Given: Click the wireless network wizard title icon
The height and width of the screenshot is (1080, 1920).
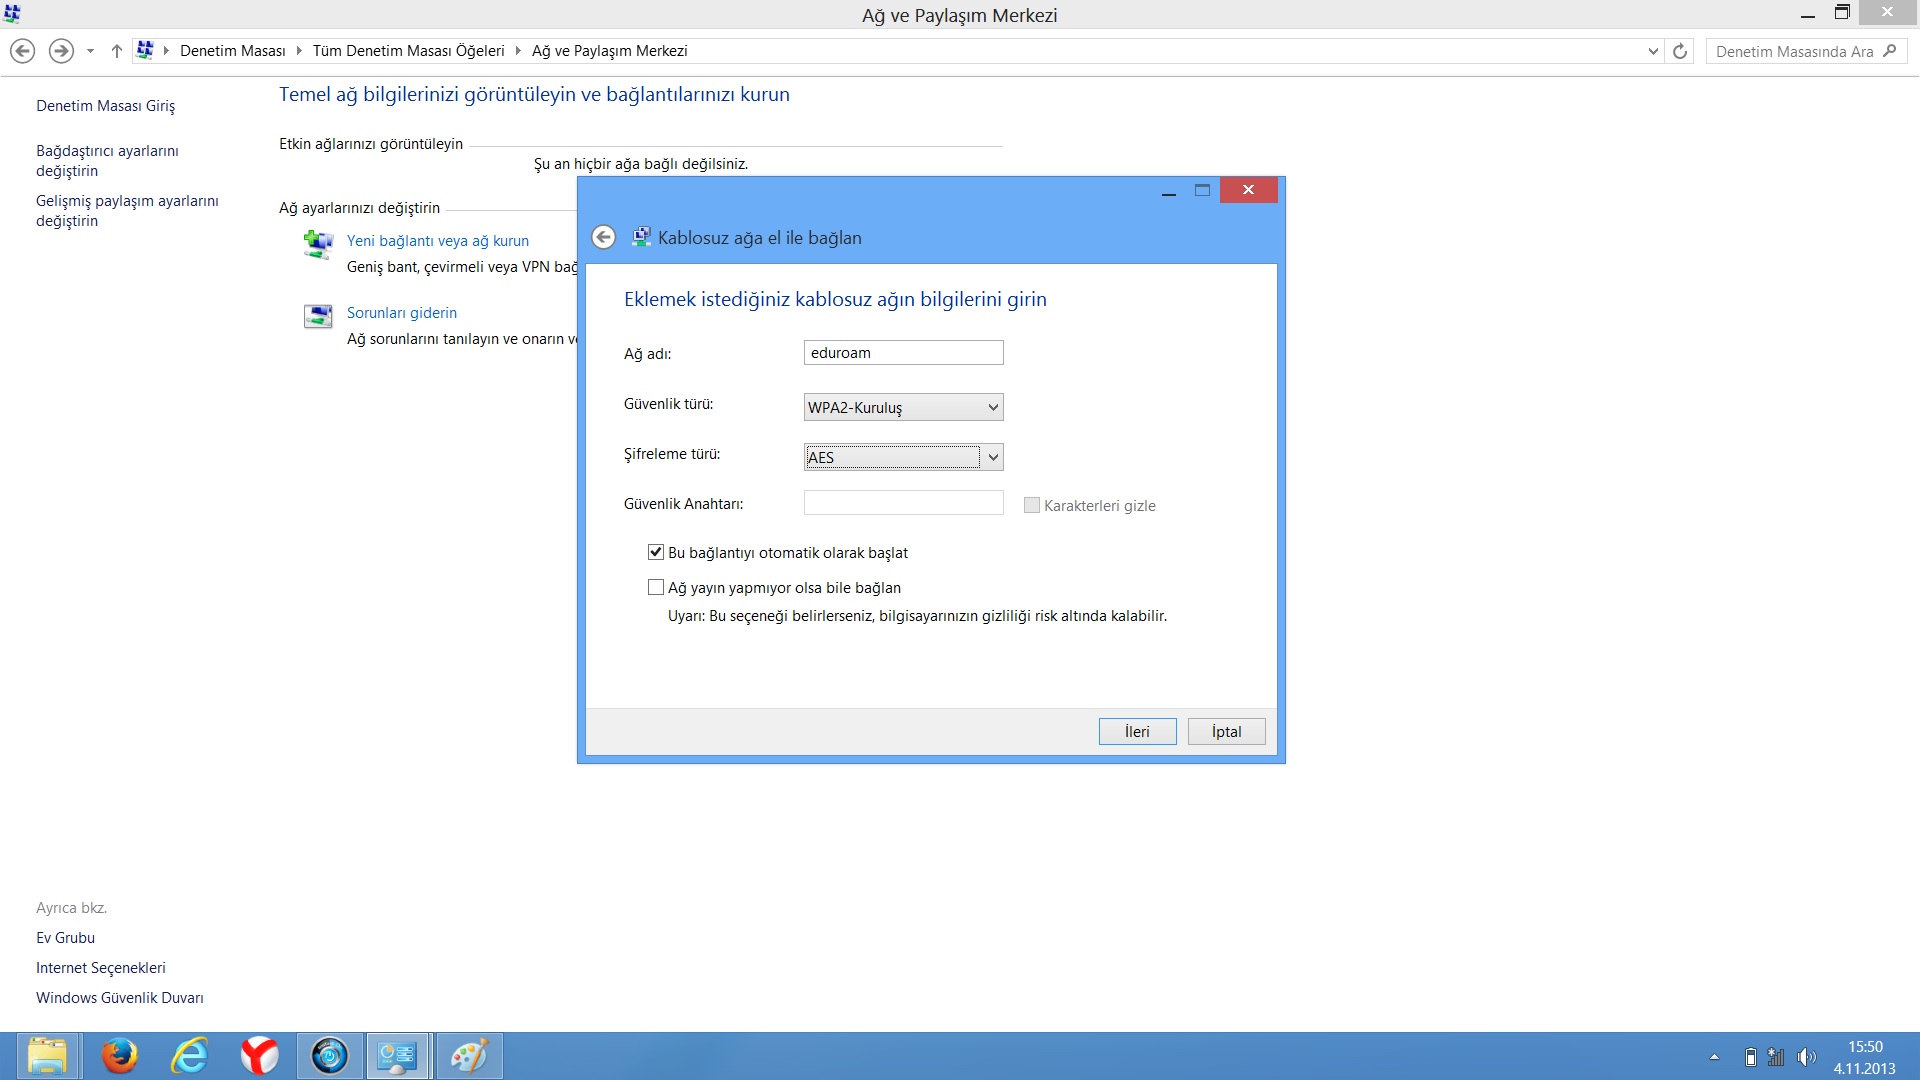Looking at the screenshot, I should click(x=641, y=237).
